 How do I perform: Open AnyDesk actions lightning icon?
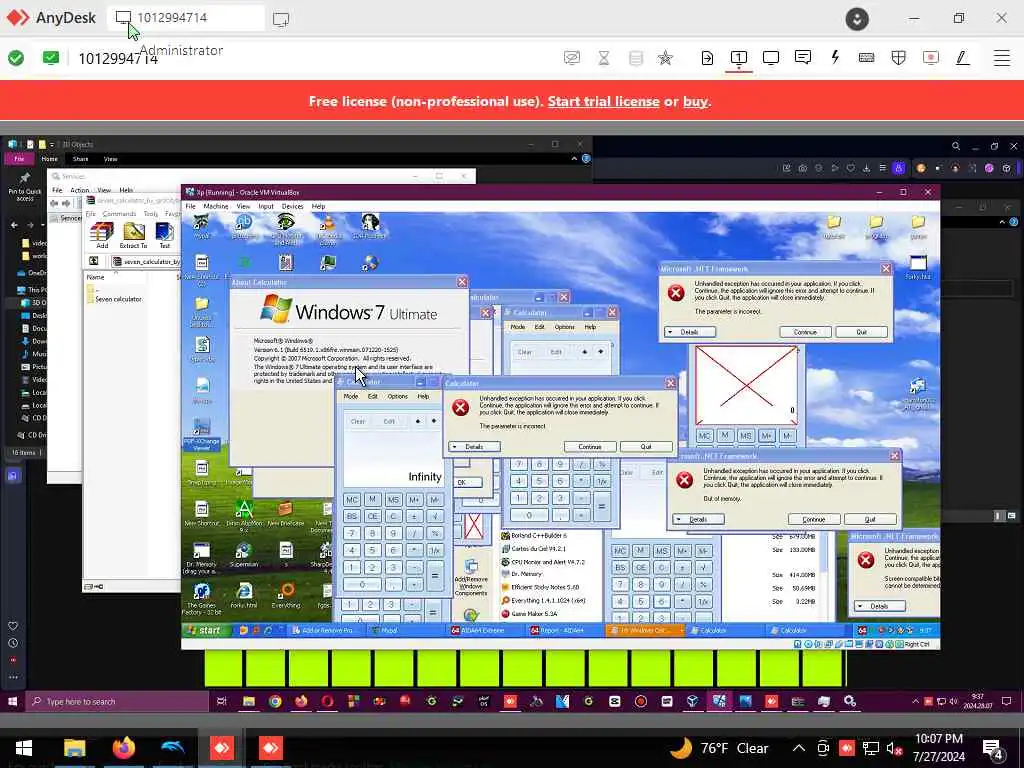(x=835, y=57)
